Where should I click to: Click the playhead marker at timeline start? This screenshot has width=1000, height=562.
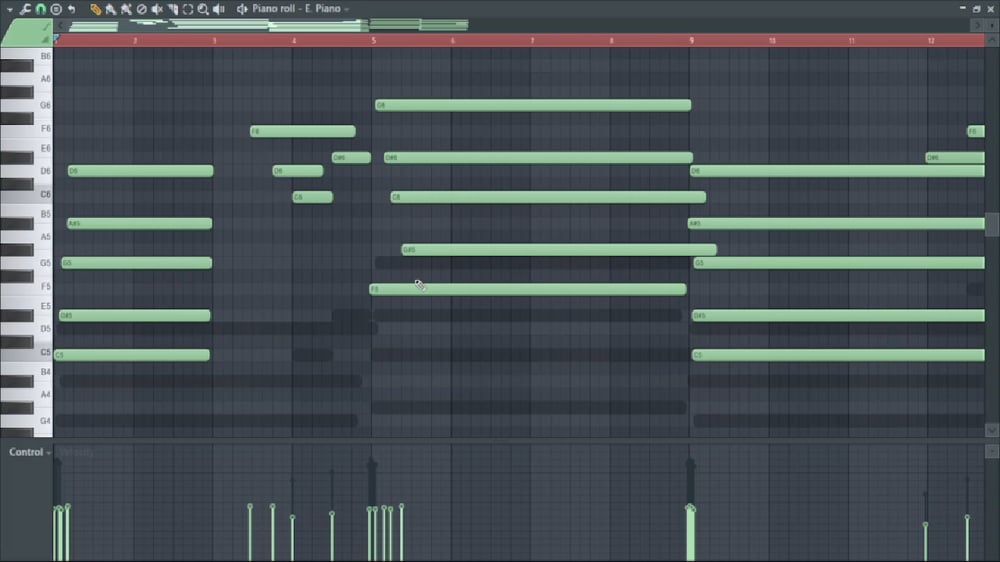pos(57,40)
